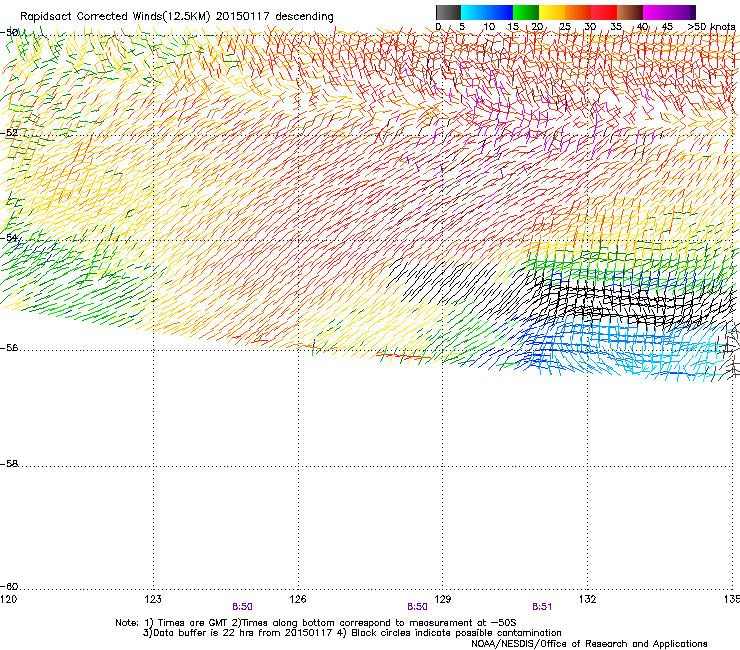Click the '-56' latitude label

9,348
